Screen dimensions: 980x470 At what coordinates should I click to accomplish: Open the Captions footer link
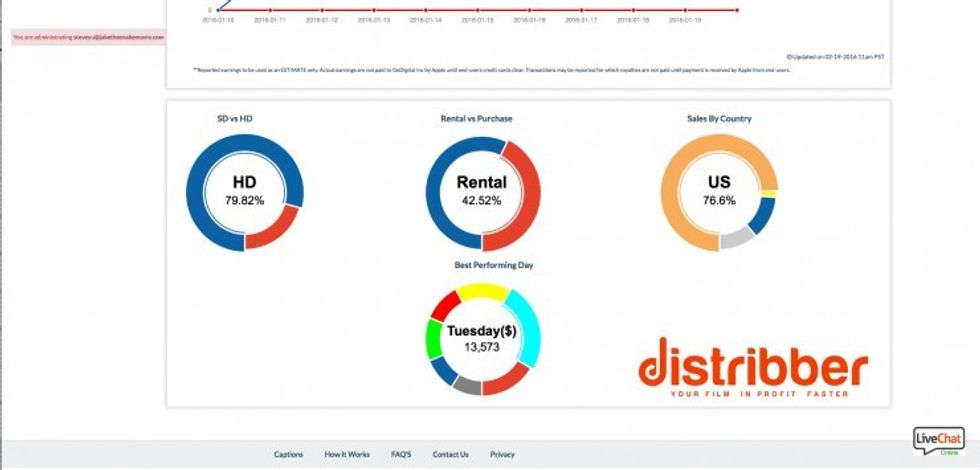pyautogui.click(x=288, y=454)
